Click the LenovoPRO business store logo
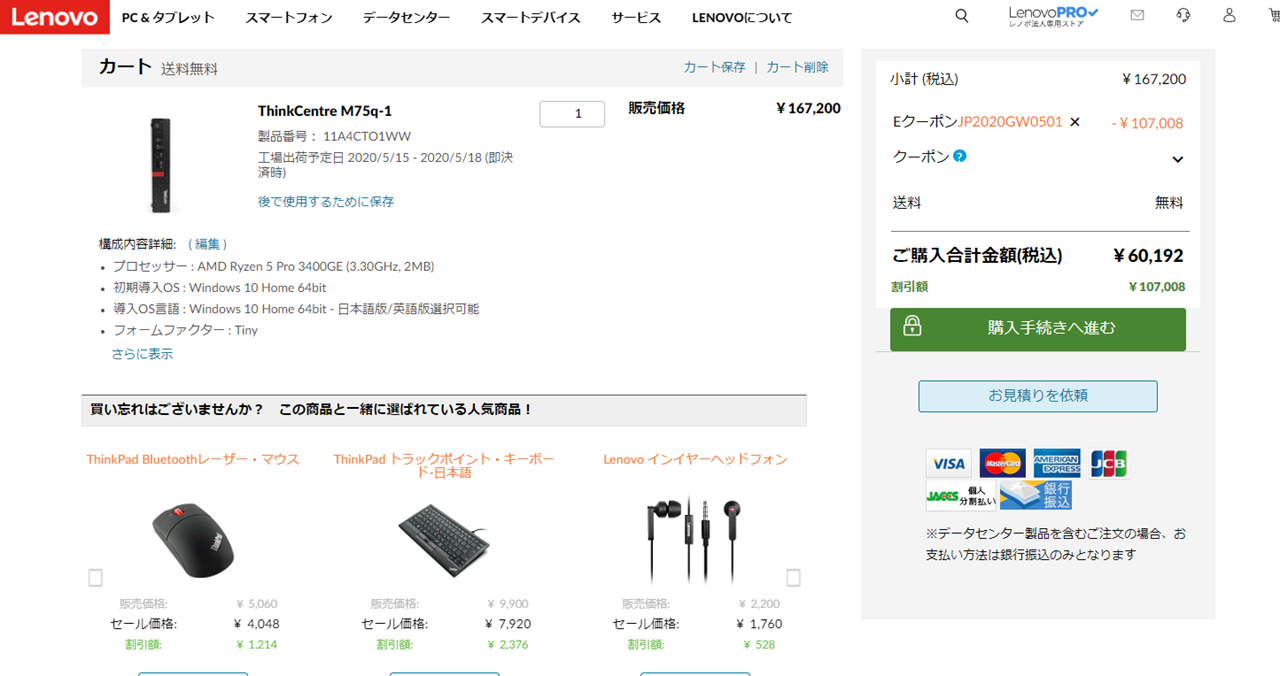Viewport: 1280px width, 676px height. click(1053, 16)
